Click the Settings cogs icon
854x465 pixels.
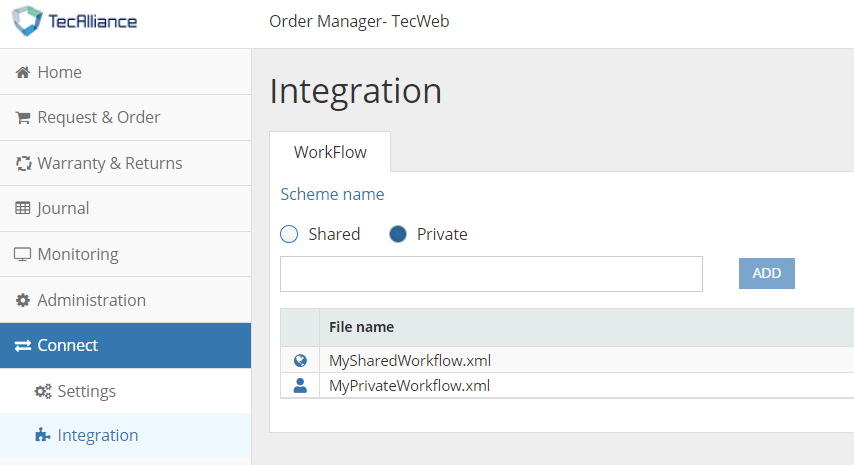43,392
